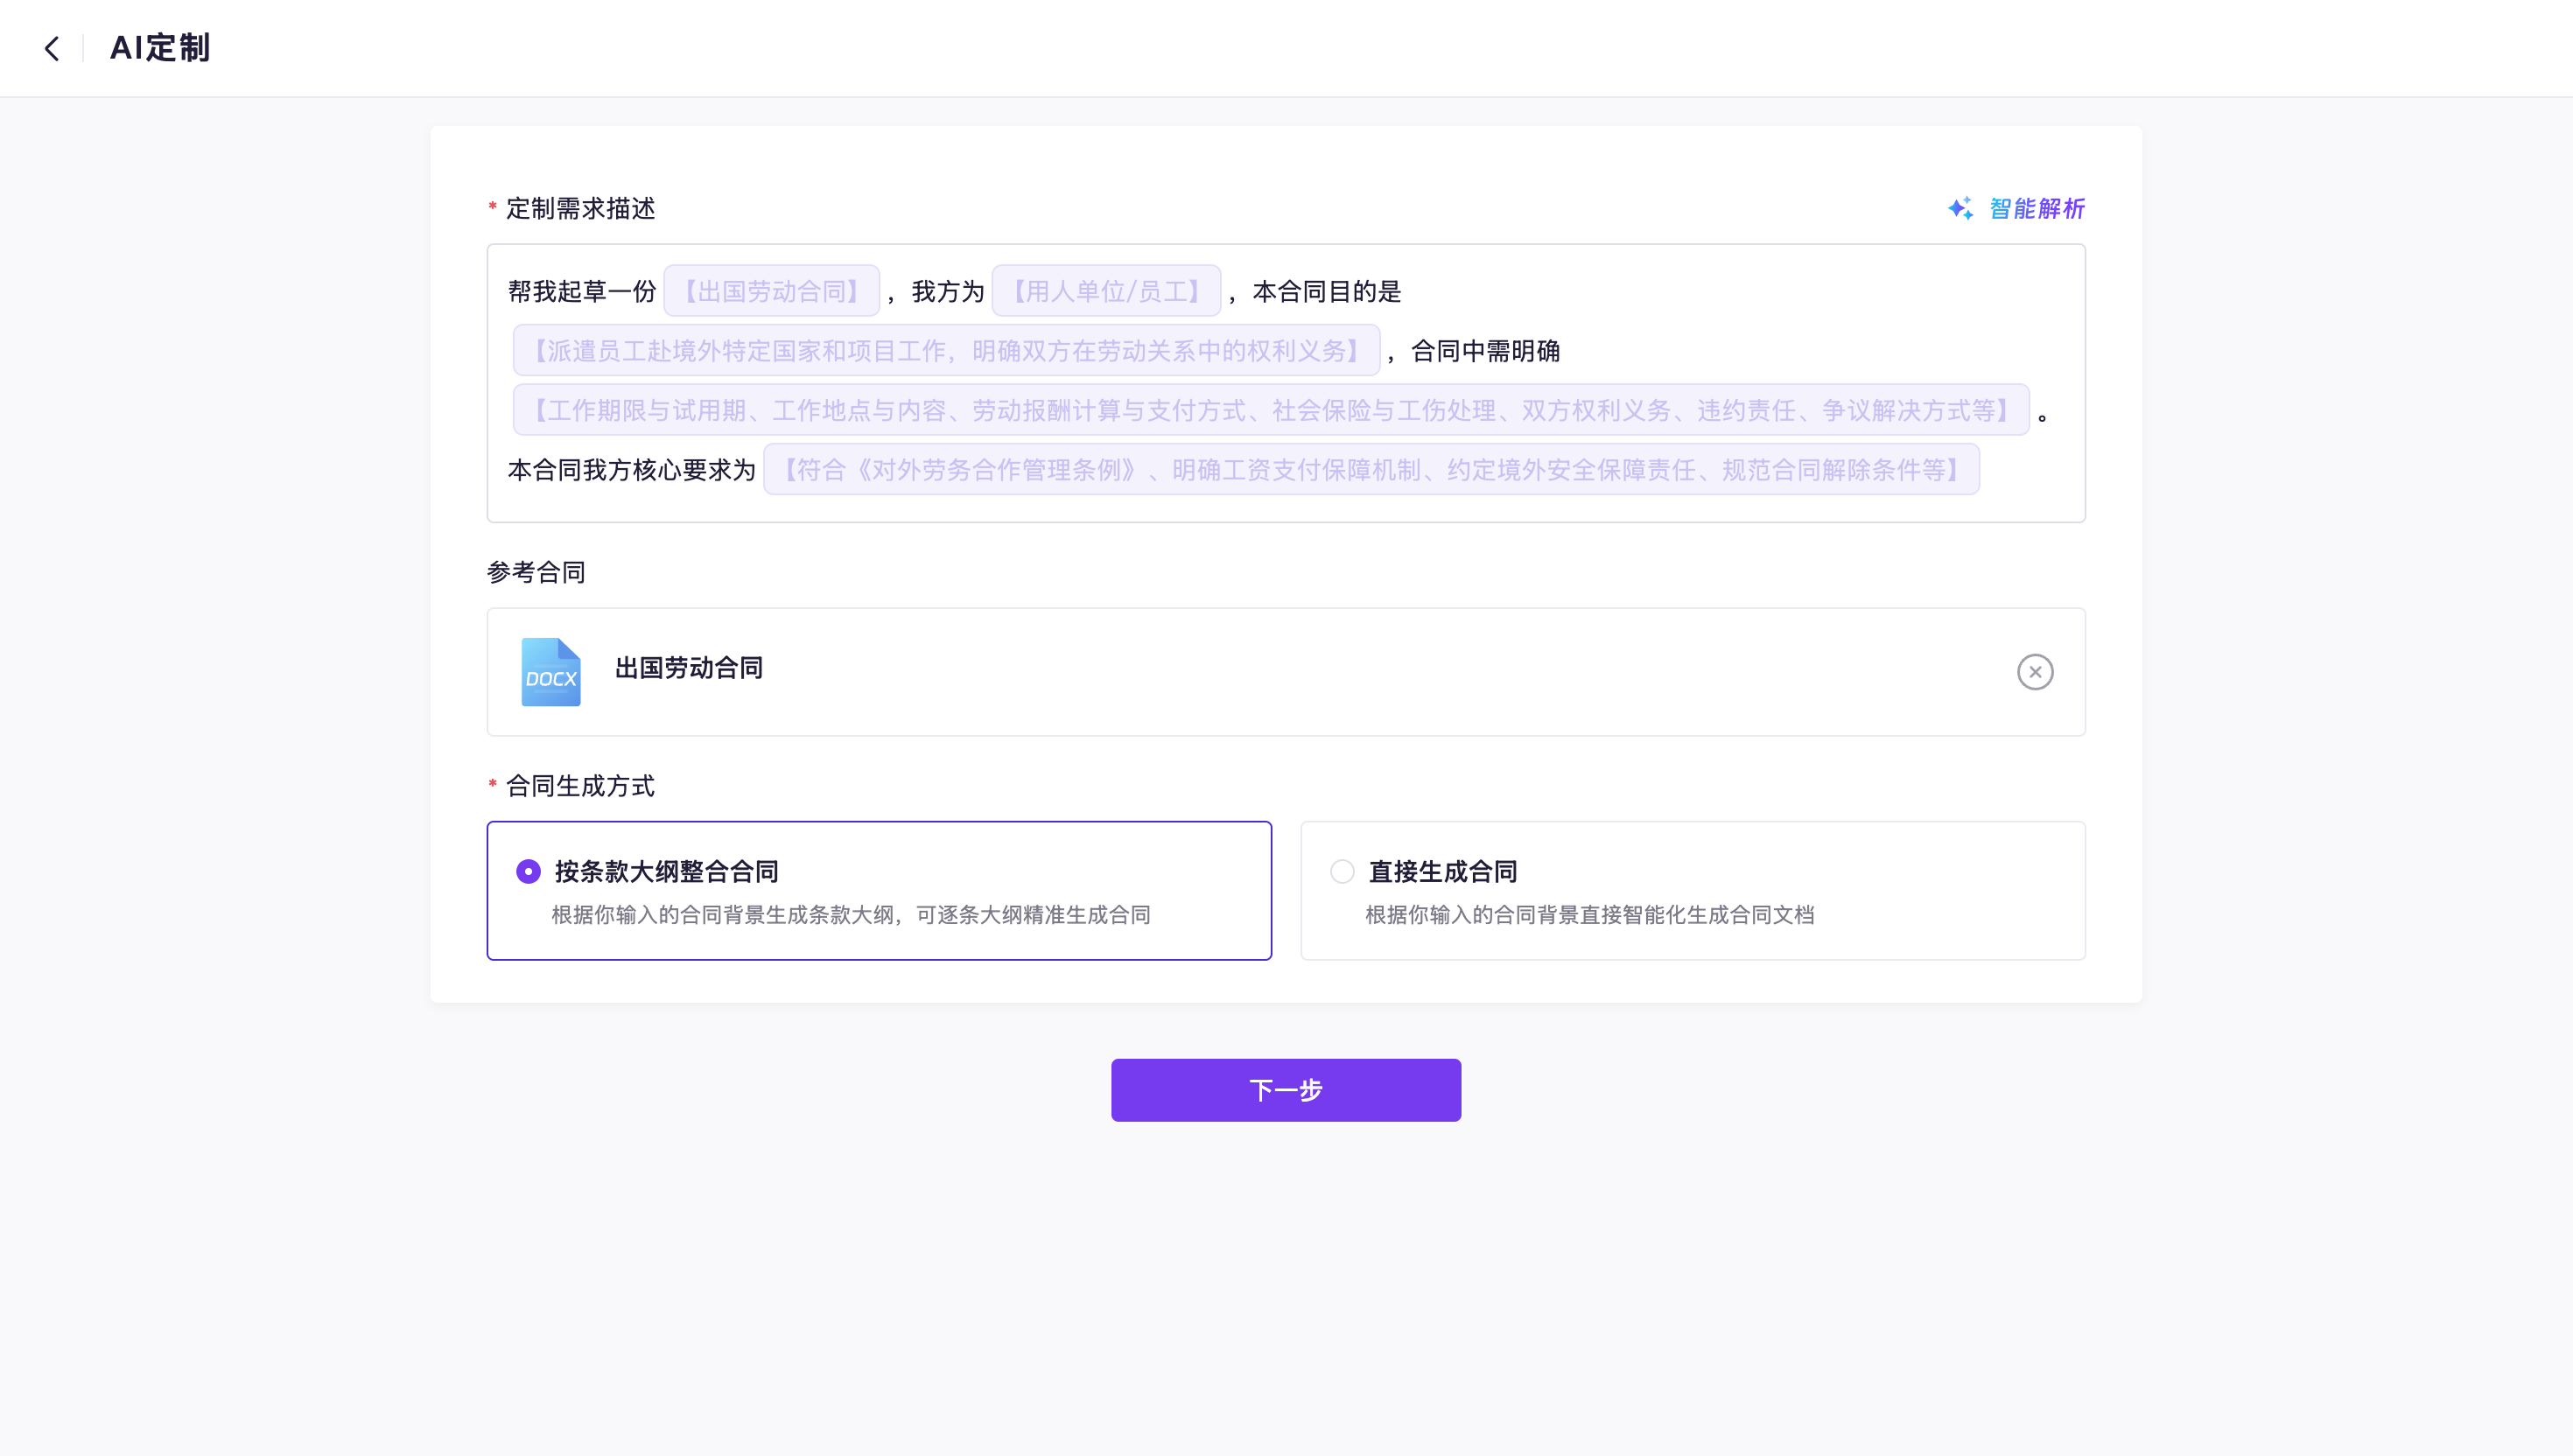Click the 工作期限与试用期 contract terms field
The height and width of the screenshot is (1456, 2573).
point(1270,410)
